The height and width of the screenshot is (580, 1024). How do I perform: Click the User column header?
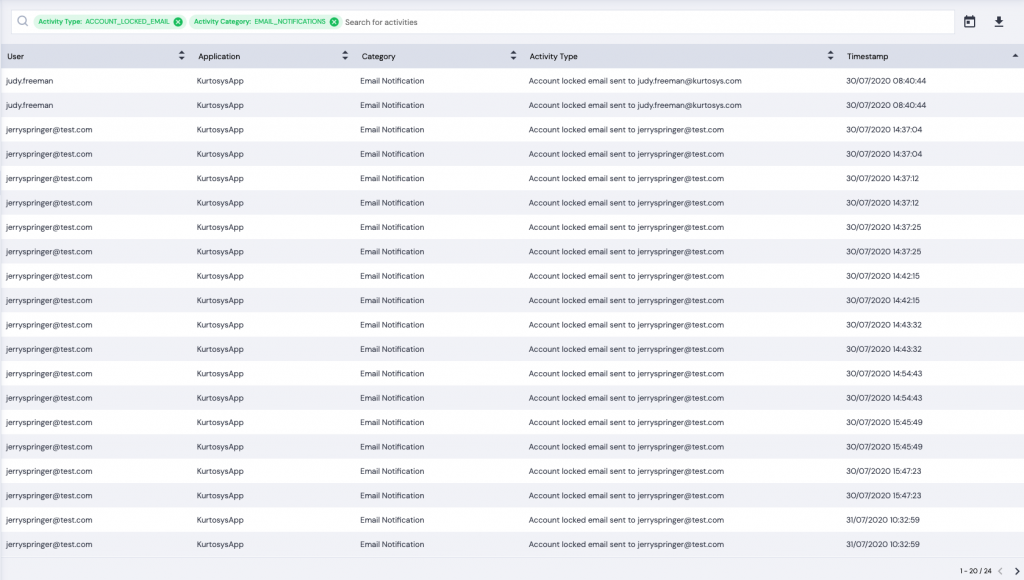16,57
